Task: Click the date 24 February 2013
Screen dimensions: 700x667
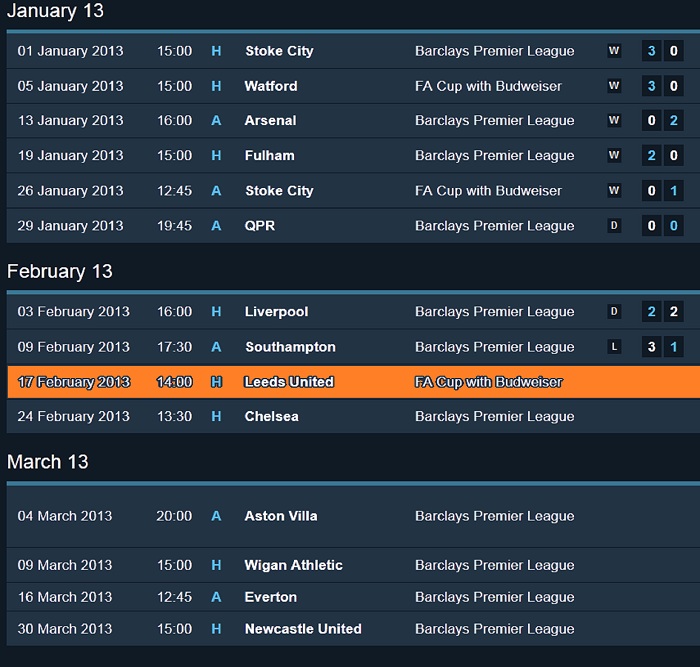Action: pyautogui.click(x=74, y=416)
